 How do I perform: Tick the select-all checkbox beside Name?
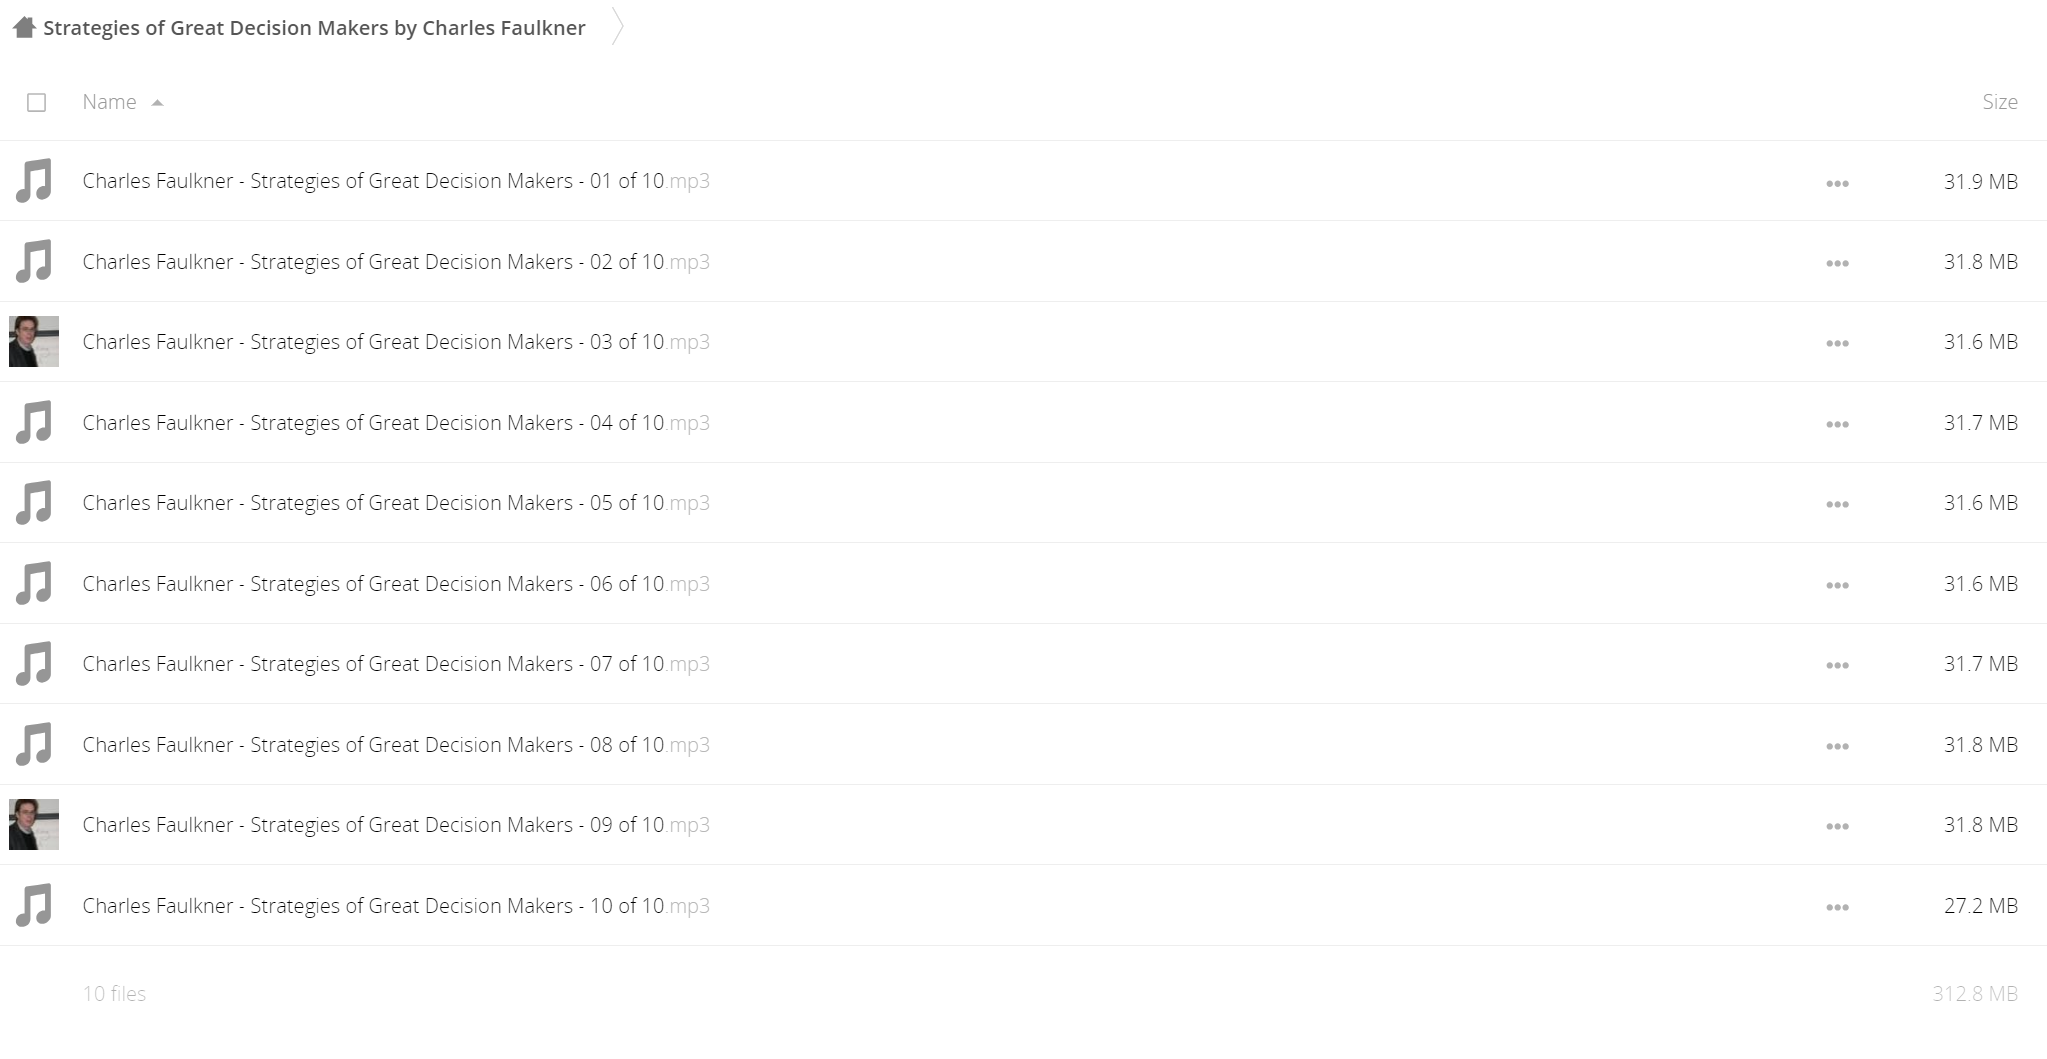[37, 102]
